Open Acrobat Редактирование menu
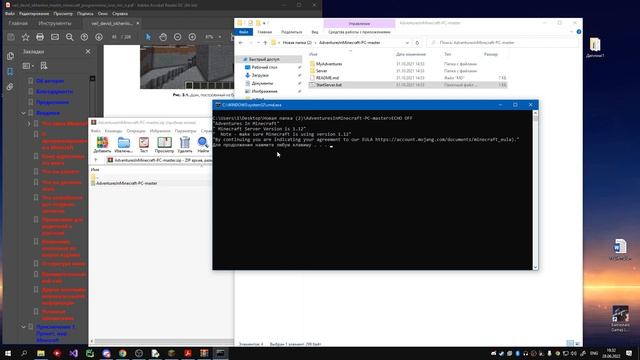 [x=34, y=13]
